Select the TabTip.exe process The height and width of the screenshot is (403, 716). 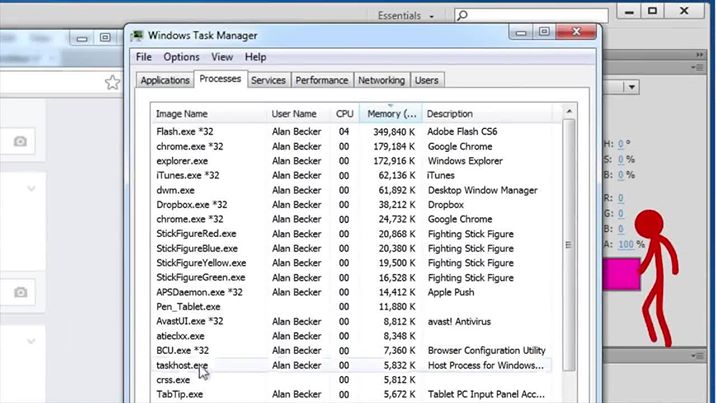click(x=179, y=394)
